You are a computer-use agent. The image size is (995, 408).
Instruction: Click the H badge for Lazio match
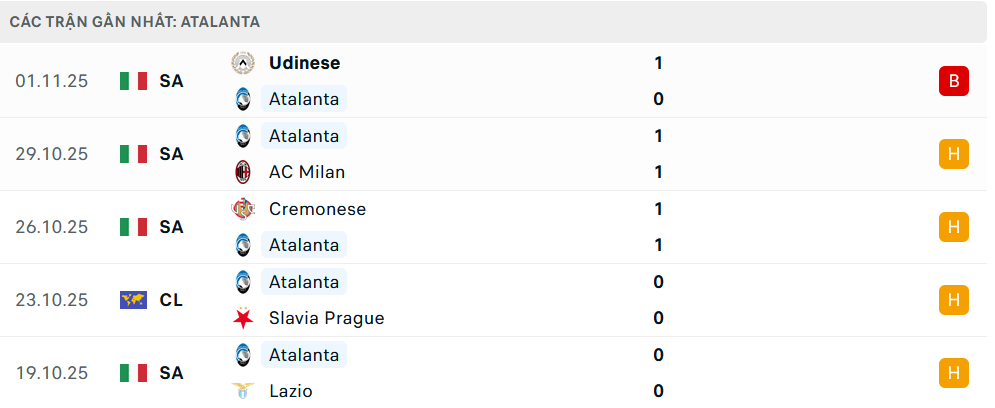(953, 373)
